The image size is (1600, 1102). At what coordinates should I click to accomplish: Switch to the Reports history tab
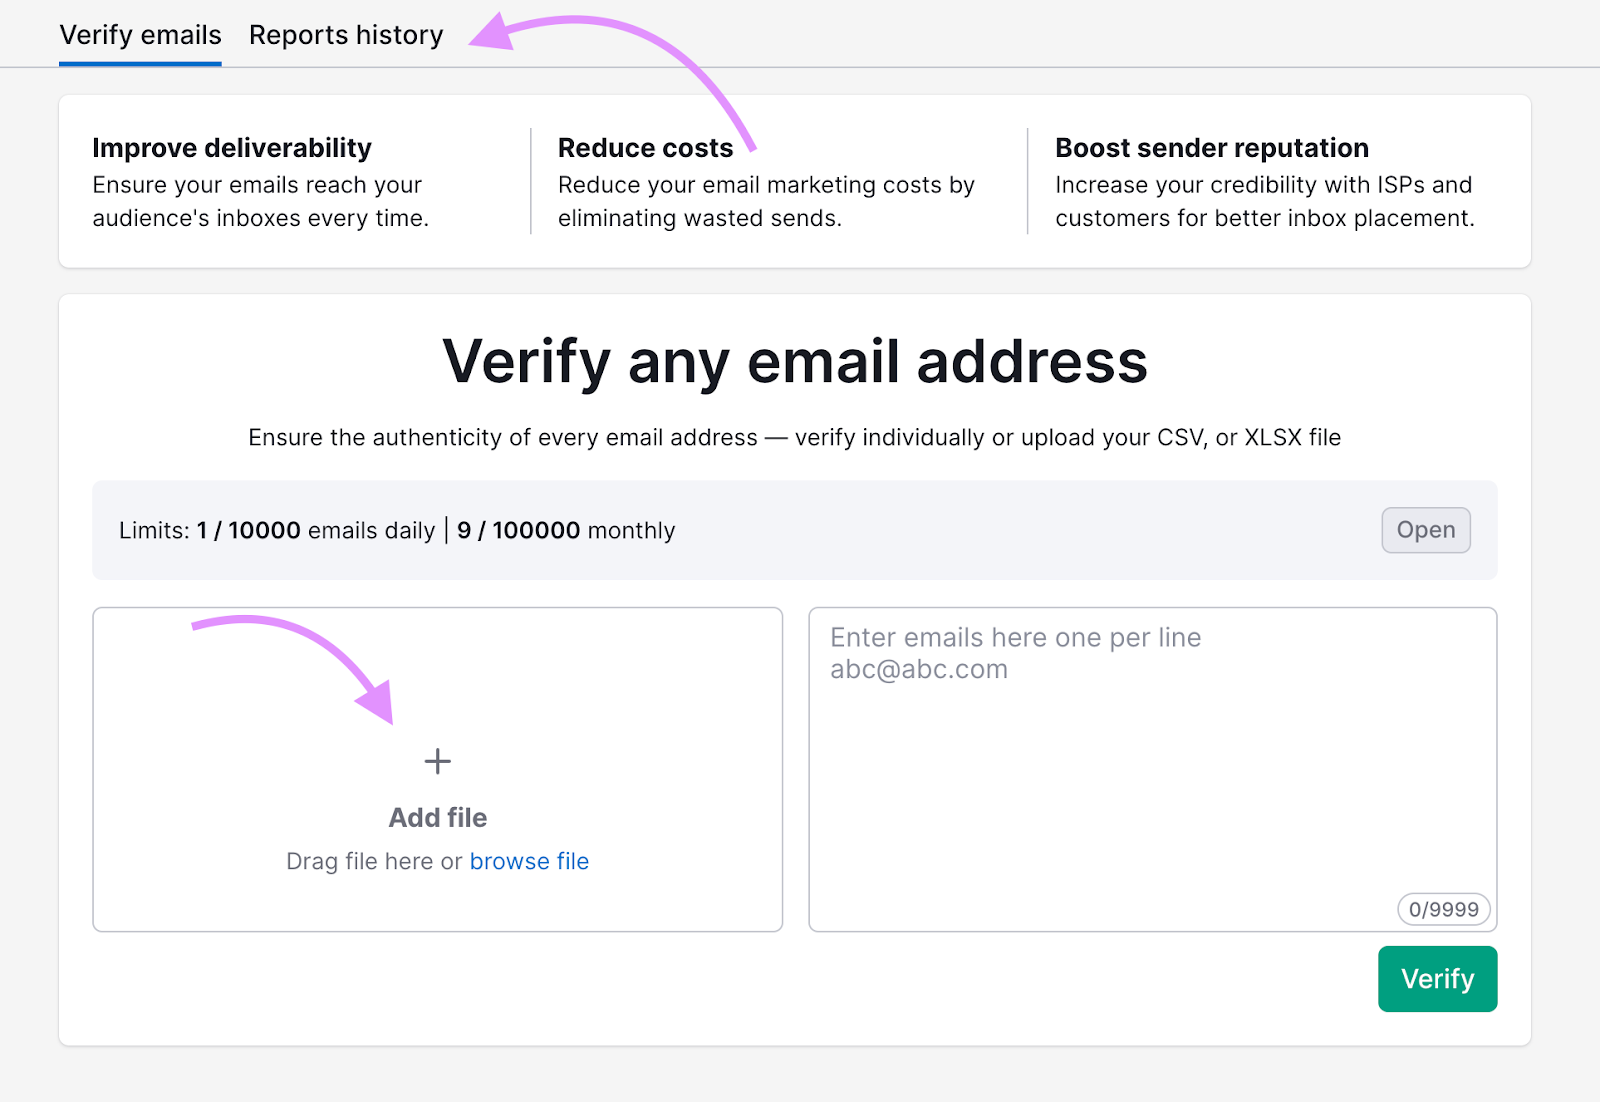click(x=346, y=35)
